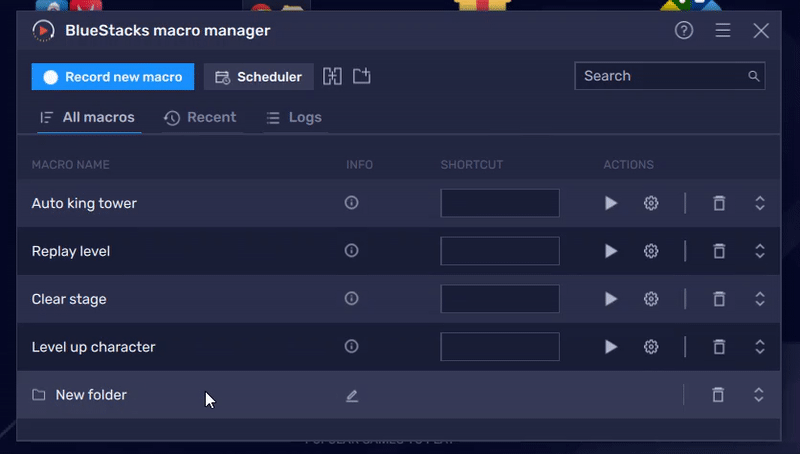The width and height of the screenshot is (800, 454).
Task: Open the hamburger menu
Action: point(722,31)
